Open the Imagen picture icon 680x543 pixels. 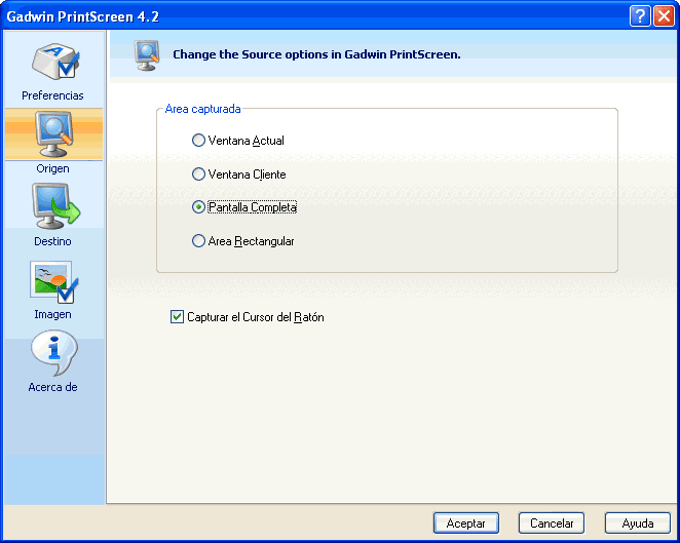point(54,282)
